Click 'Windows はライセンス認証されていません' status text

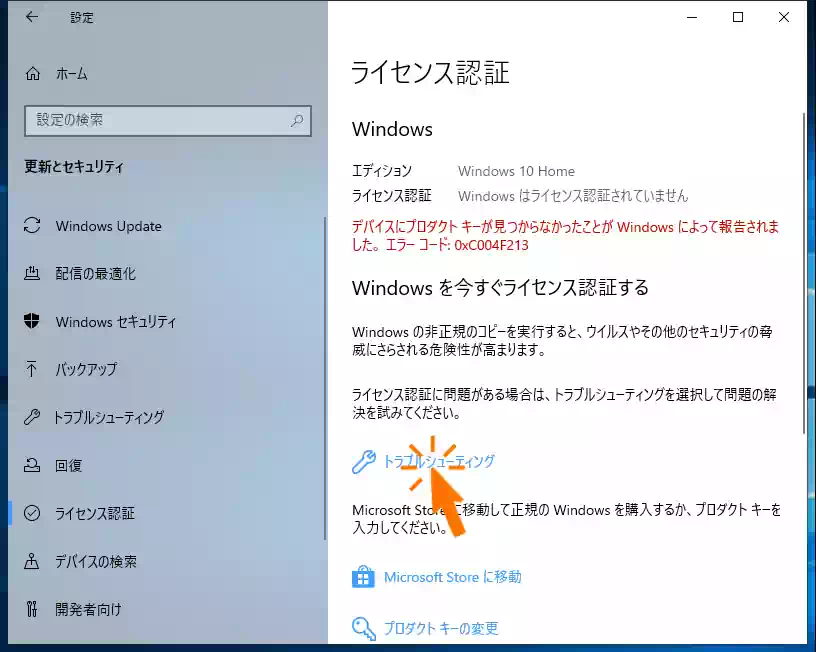coord(573,196)
